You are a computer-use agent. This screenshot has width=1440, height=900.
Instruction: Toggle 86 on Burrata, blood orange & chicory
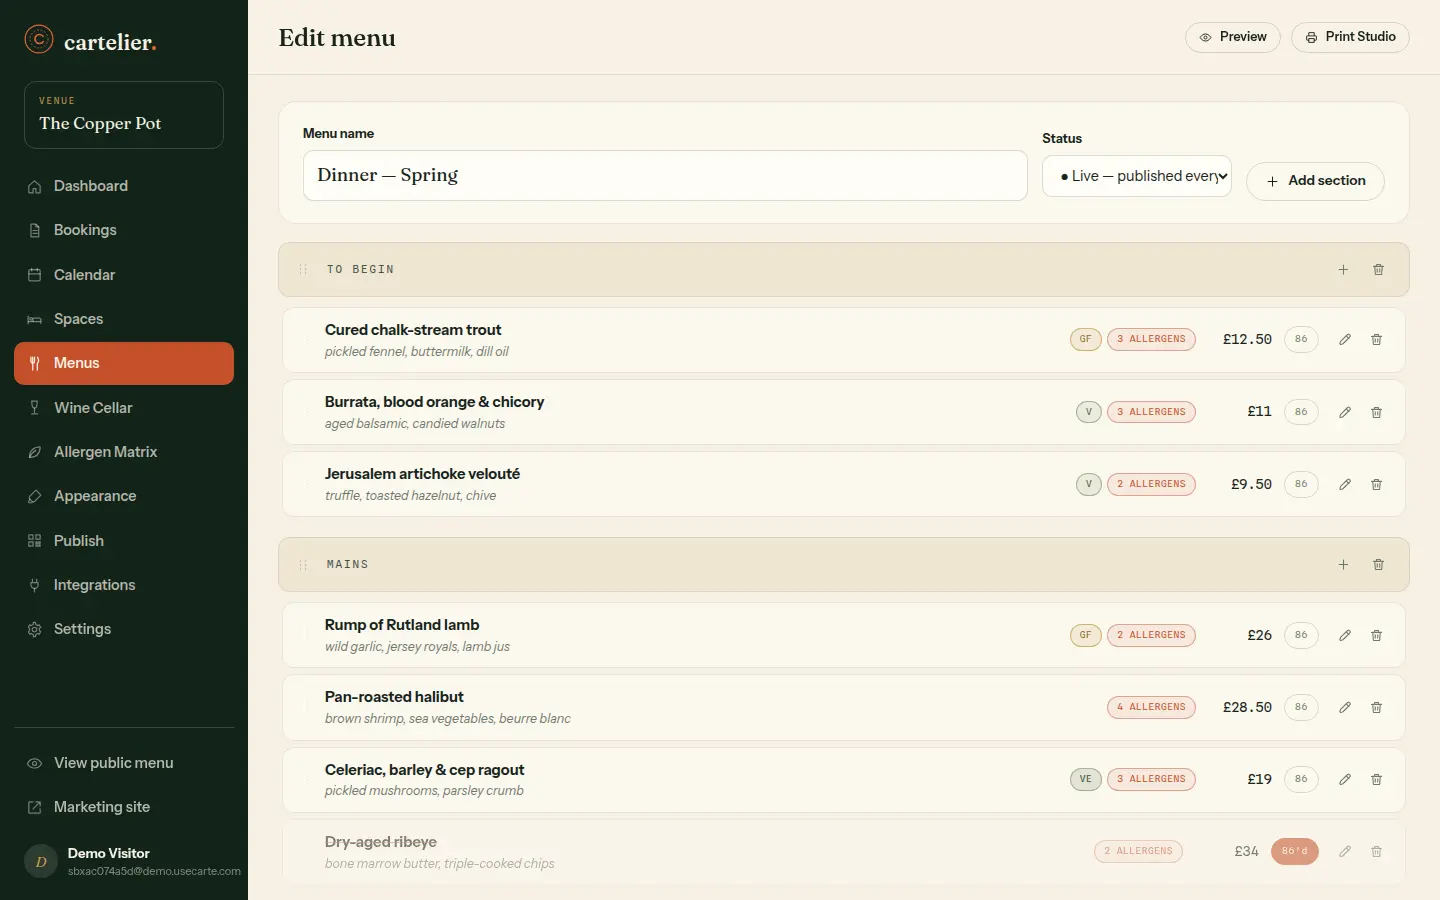[1301, 412]
